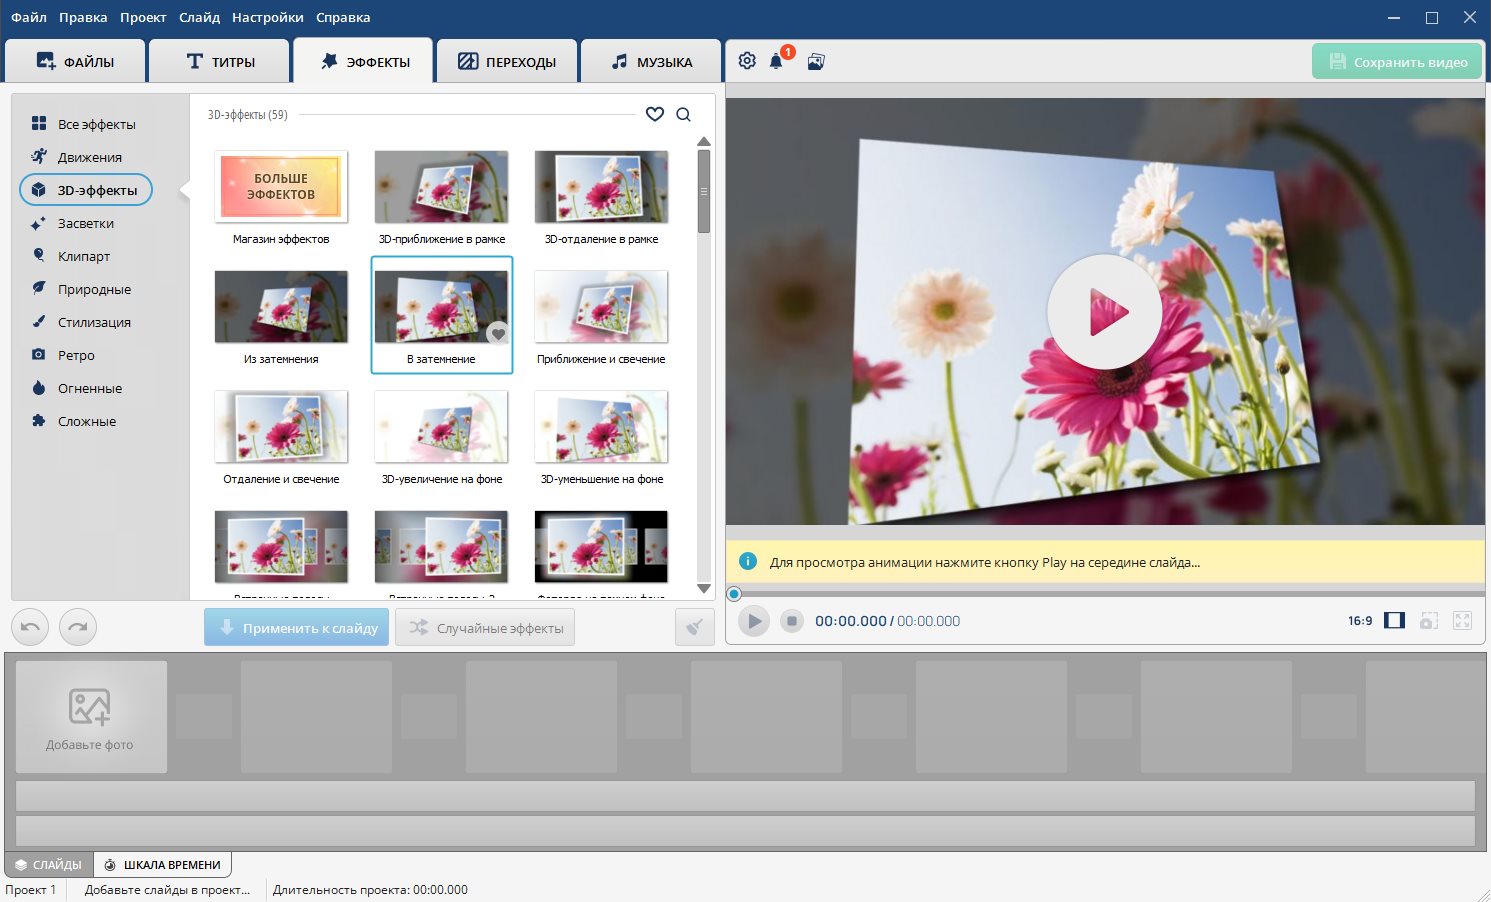Screen dimensions: 1491x902
Task: Click the notifications bell icon
Action: point(776,62)
